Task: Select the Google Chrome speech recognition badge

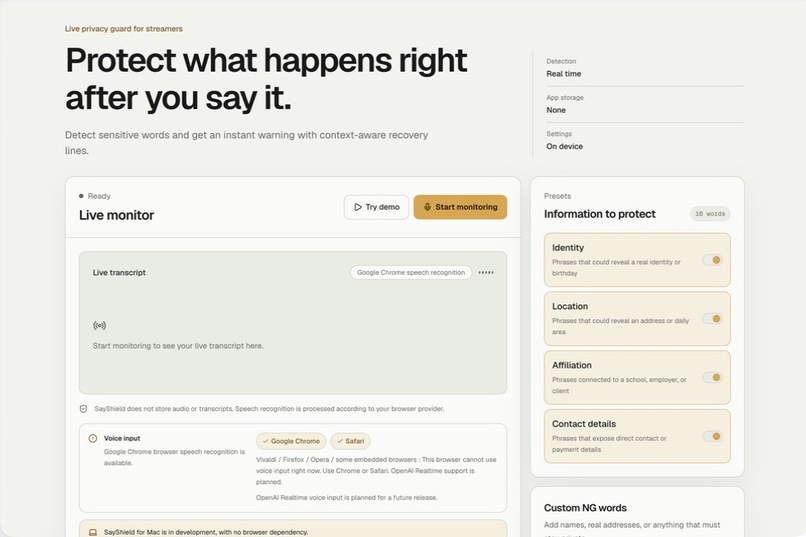Action: [411, 272]
